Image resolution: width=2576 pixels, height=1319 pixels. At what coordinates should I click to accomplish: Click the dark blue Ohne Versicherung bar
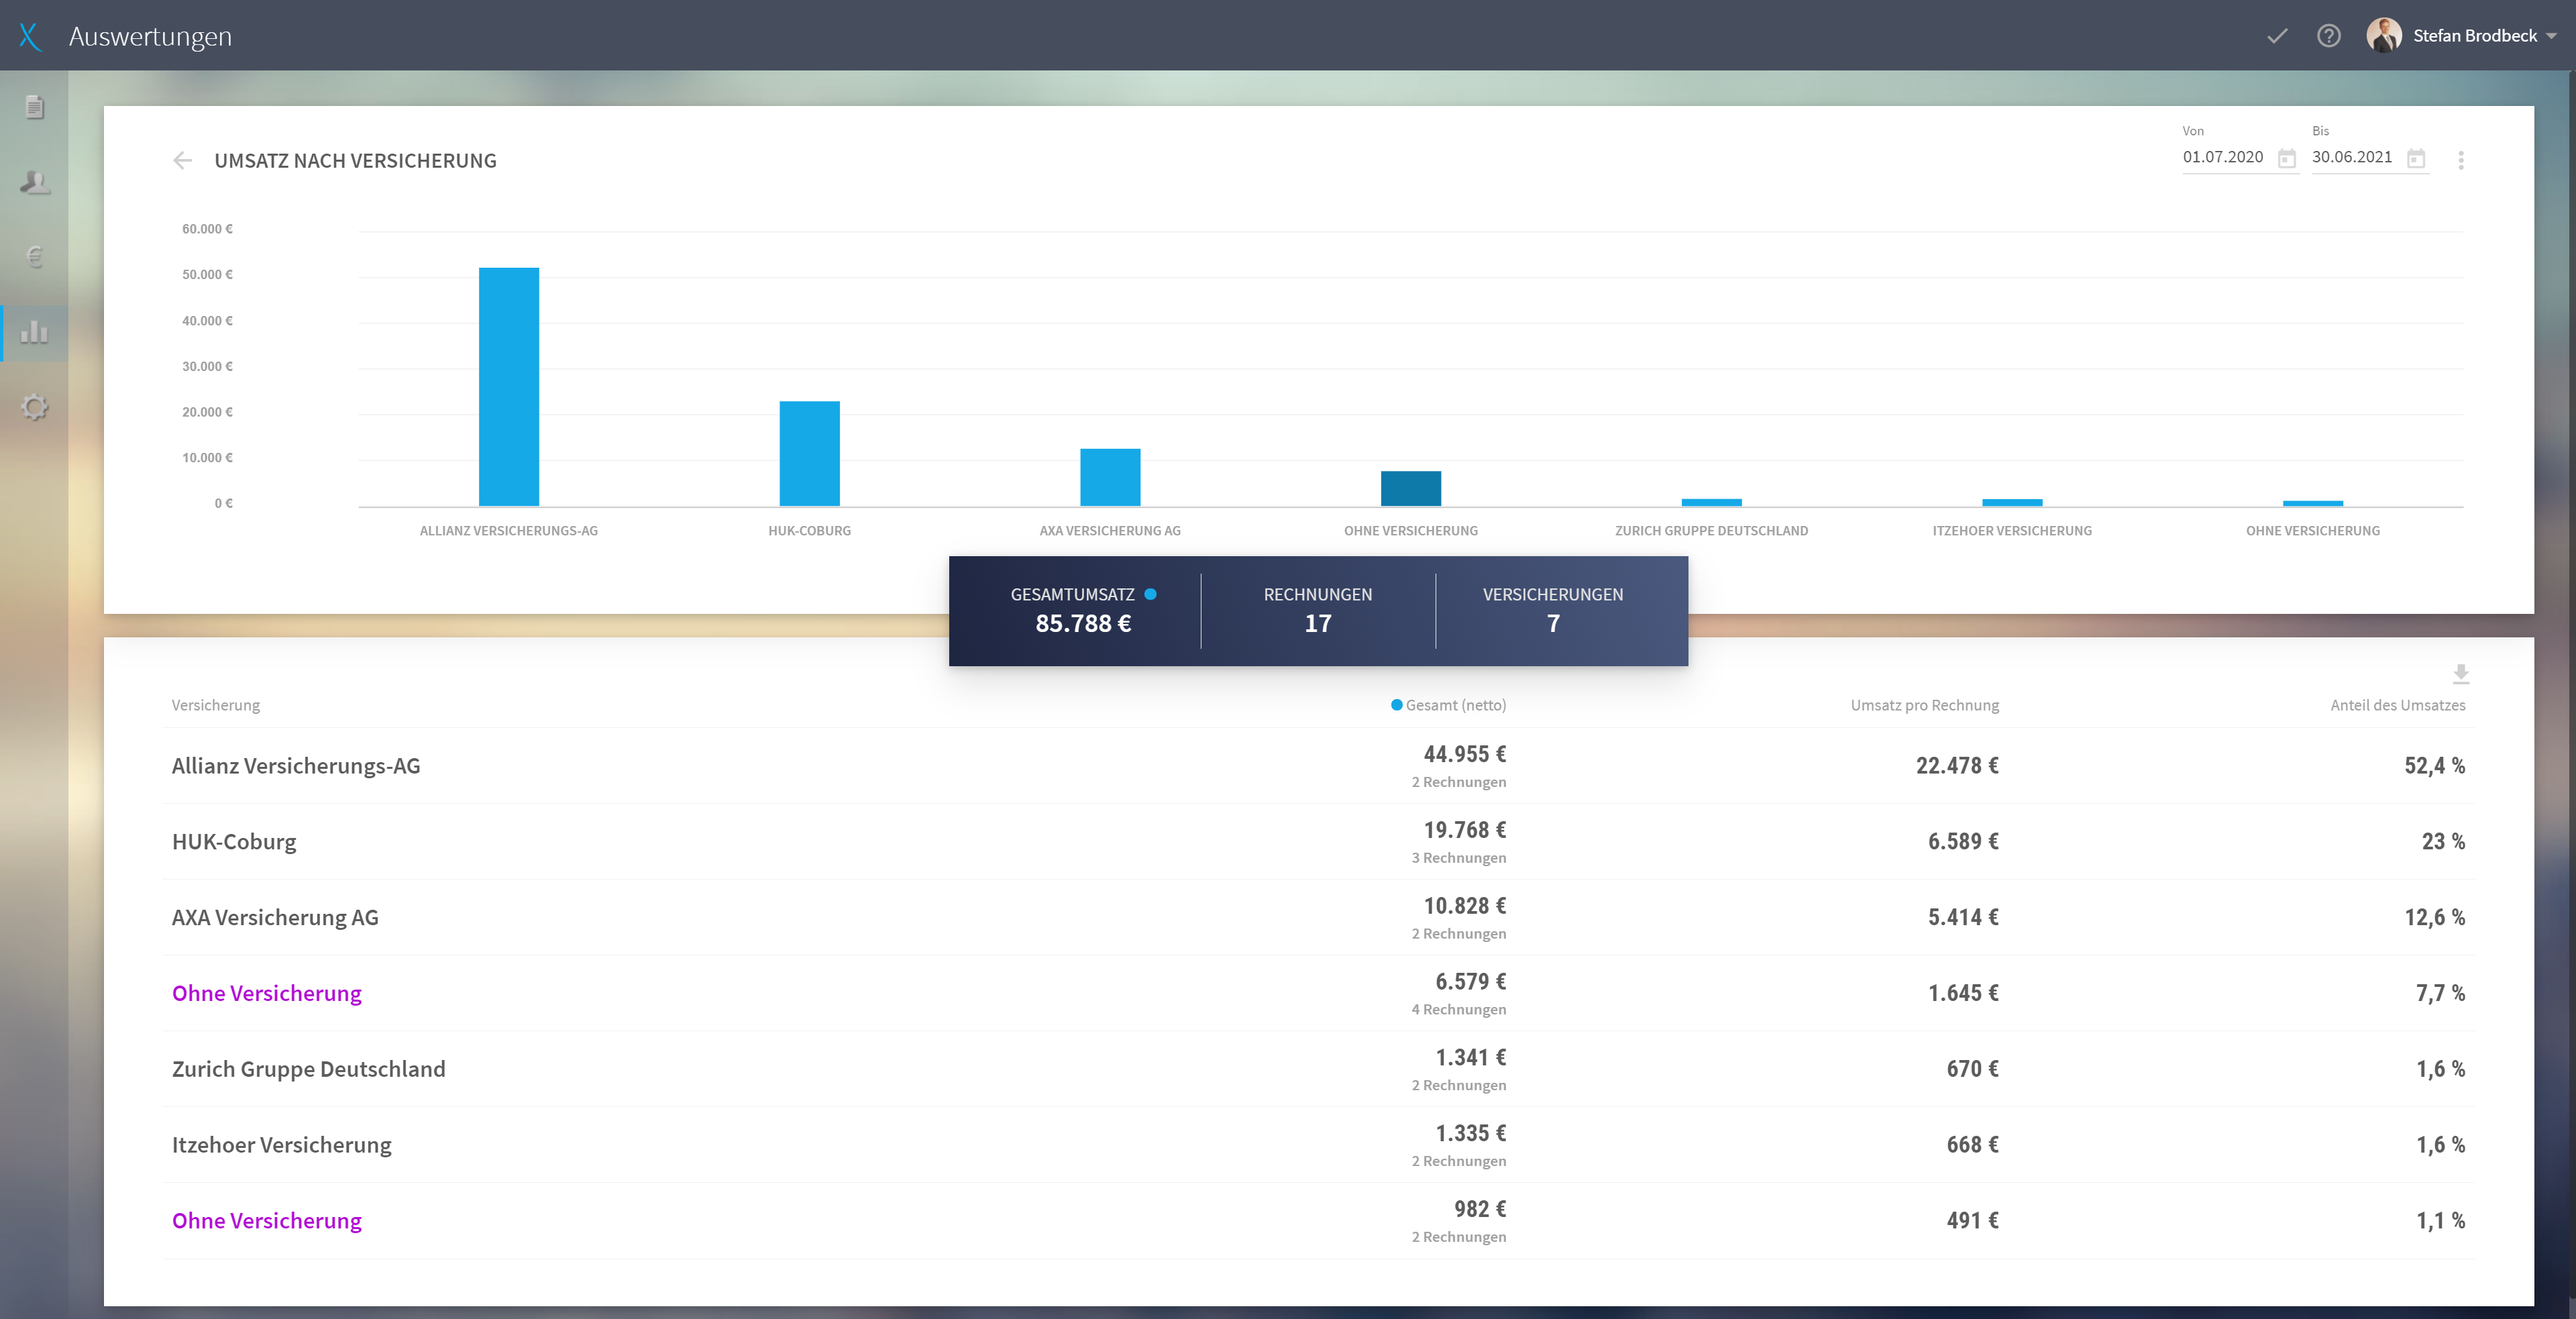(x=1410, y=488)
